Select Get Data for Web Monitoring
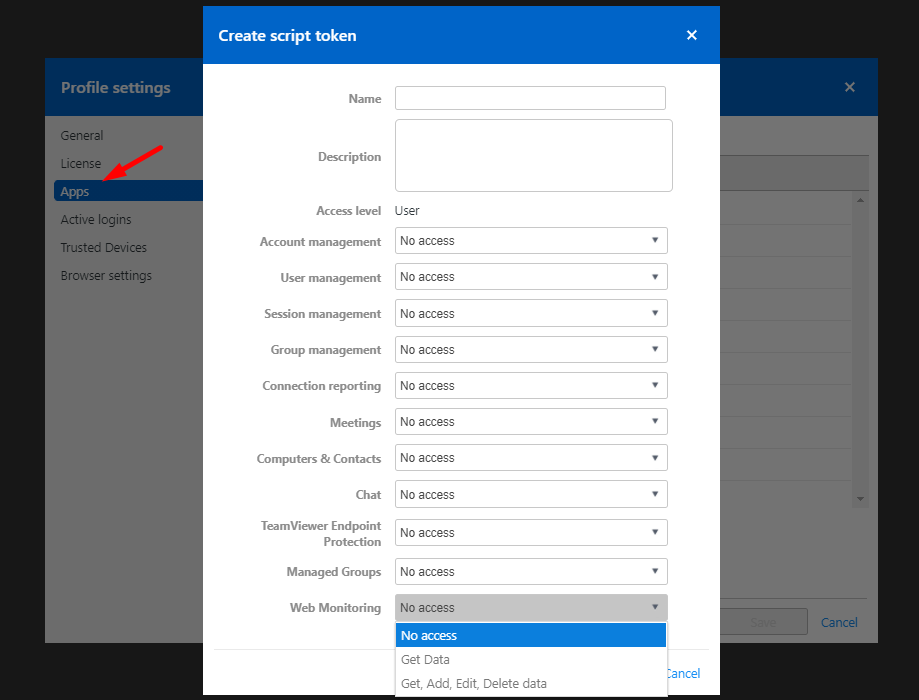 (427, 659)
